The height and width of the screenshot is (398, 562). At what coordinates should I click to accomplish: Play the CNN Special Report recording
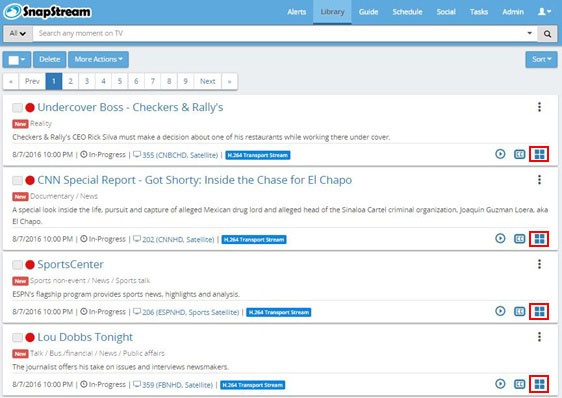coord(500,238)
